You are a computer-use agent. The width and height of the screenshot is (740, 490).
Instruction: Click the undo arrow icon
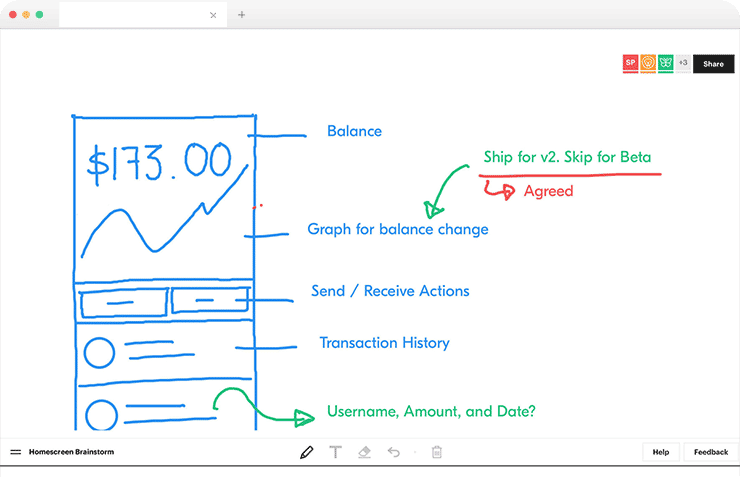click(x=394, y=452)
